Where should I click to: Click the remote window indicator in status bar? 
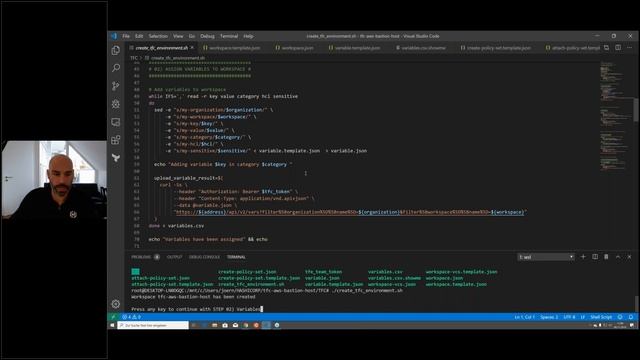tap(113, 317)
